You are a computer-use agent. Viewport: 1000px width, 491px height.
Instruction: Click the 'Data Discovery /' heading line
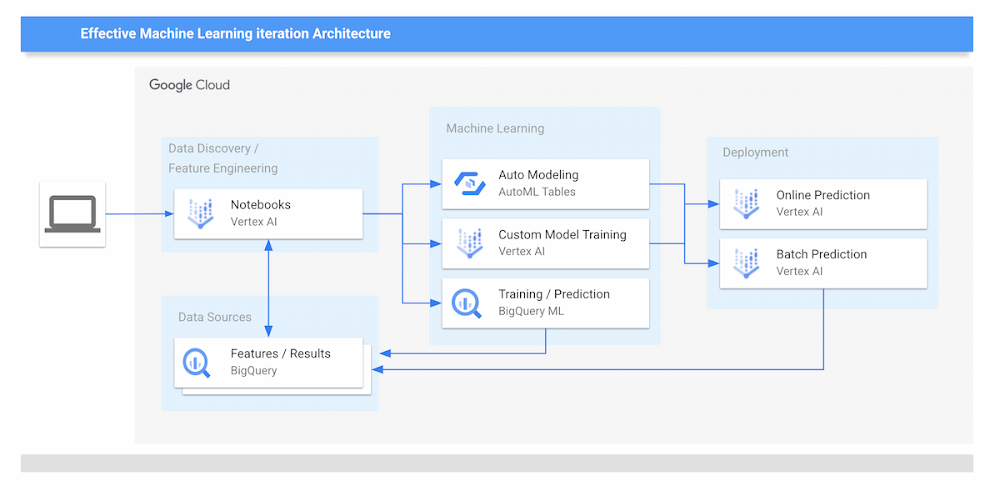(x=213, y=149)
